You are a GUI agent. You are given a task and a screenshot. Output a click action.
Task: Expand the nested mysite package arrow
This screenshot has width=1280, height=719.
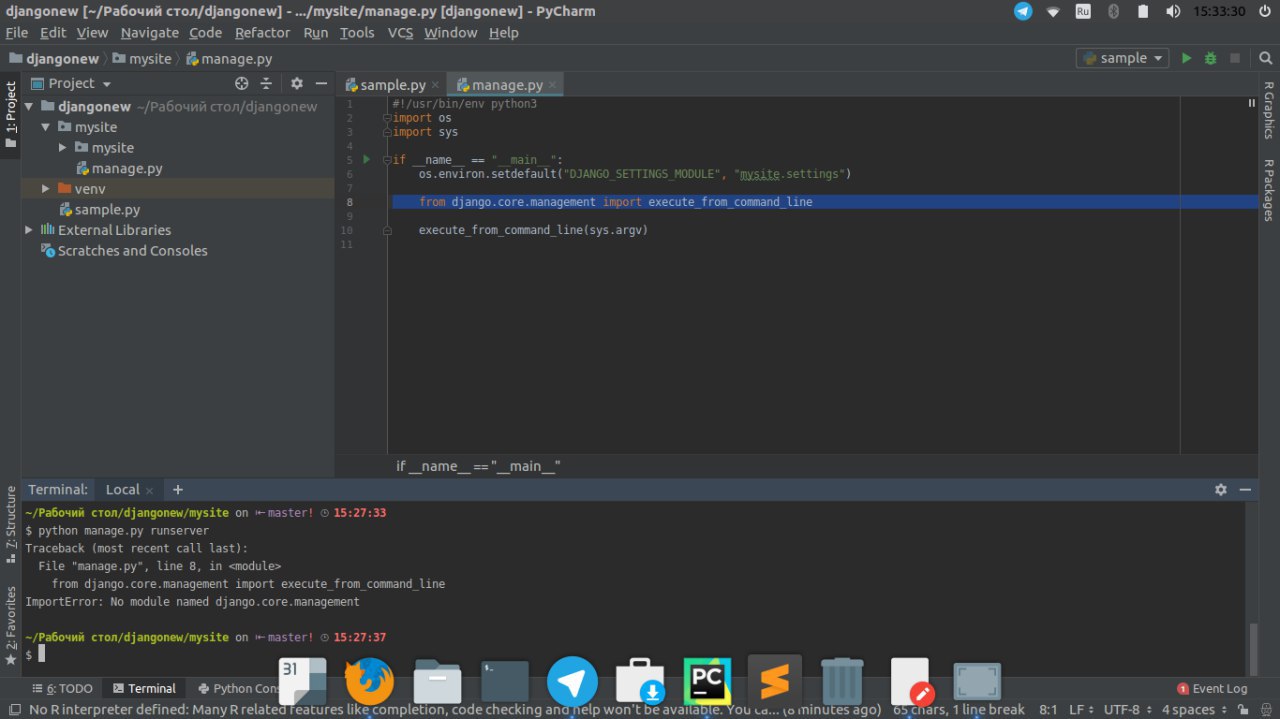(x=63, y=148)
